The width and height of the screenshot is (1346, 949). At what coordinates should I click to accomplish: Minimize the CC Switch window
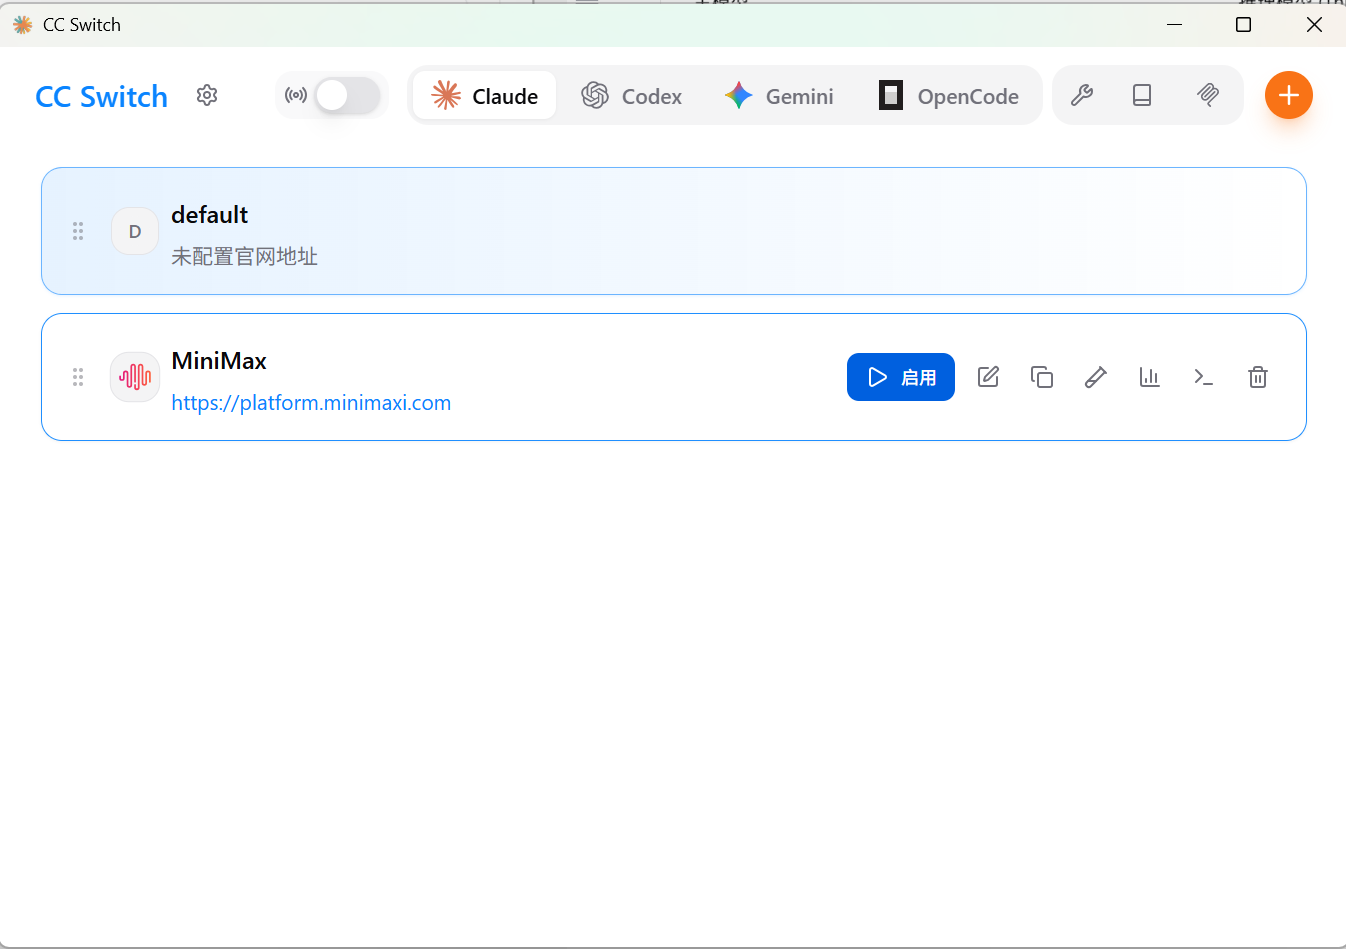(1175, 24)
